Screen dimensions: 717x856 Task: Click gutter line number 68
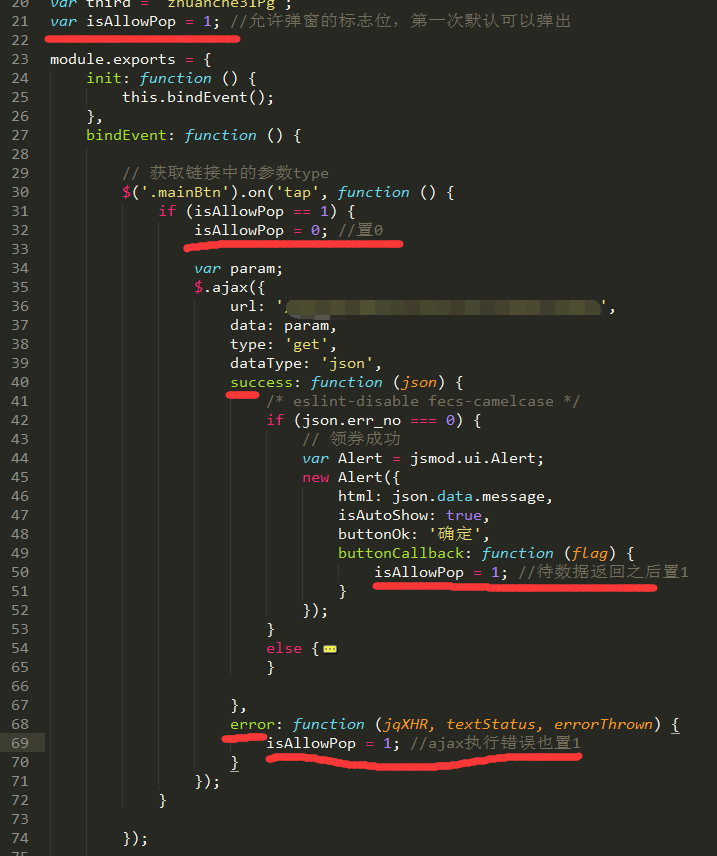(20, 724)
